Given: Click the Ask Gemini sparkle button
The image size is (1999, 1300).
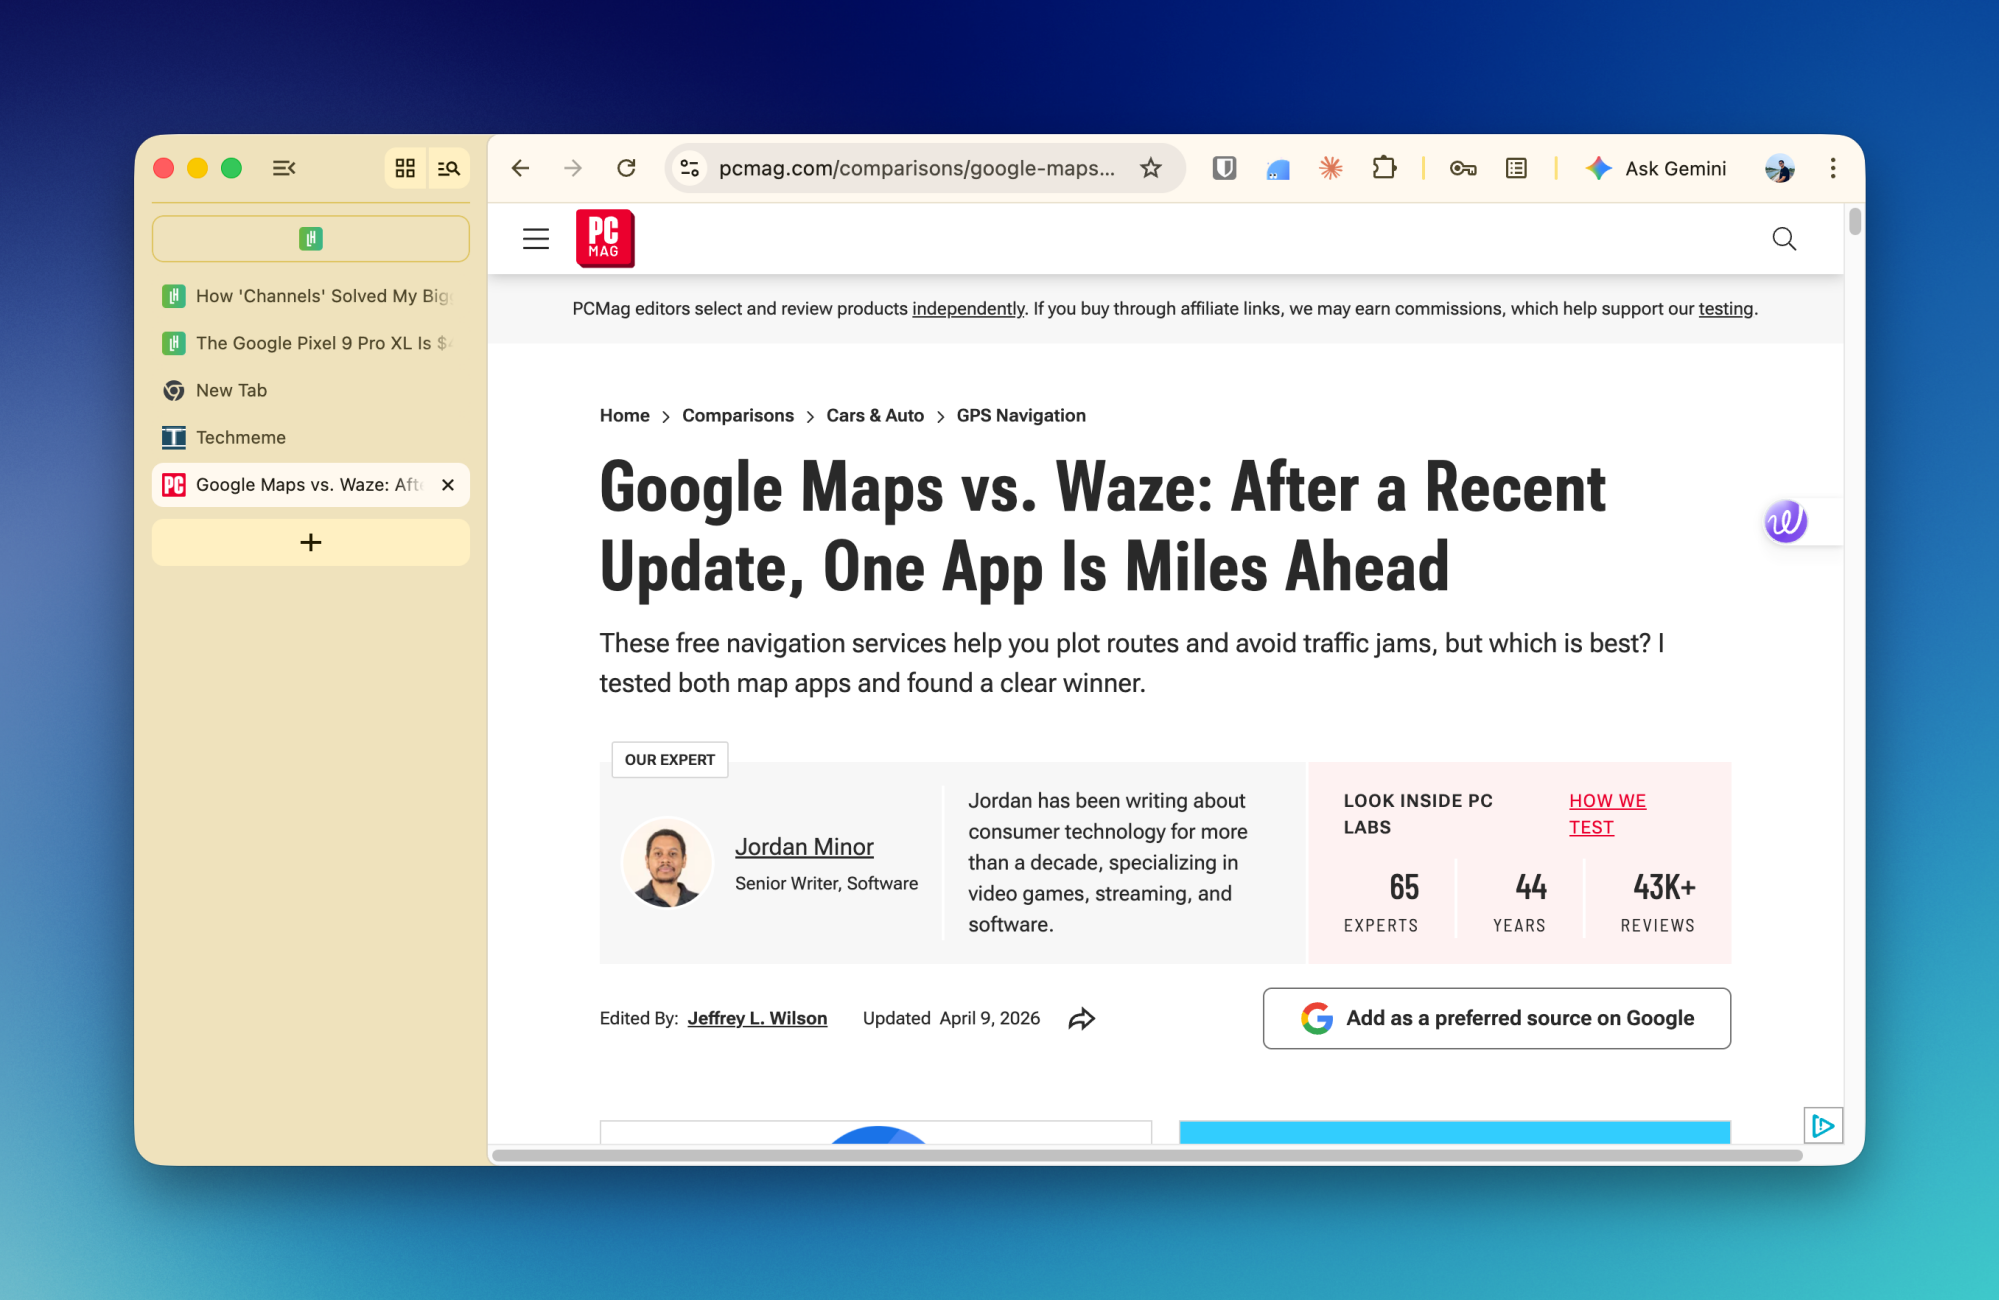Looking at the screenshot, I should 1600,168.
